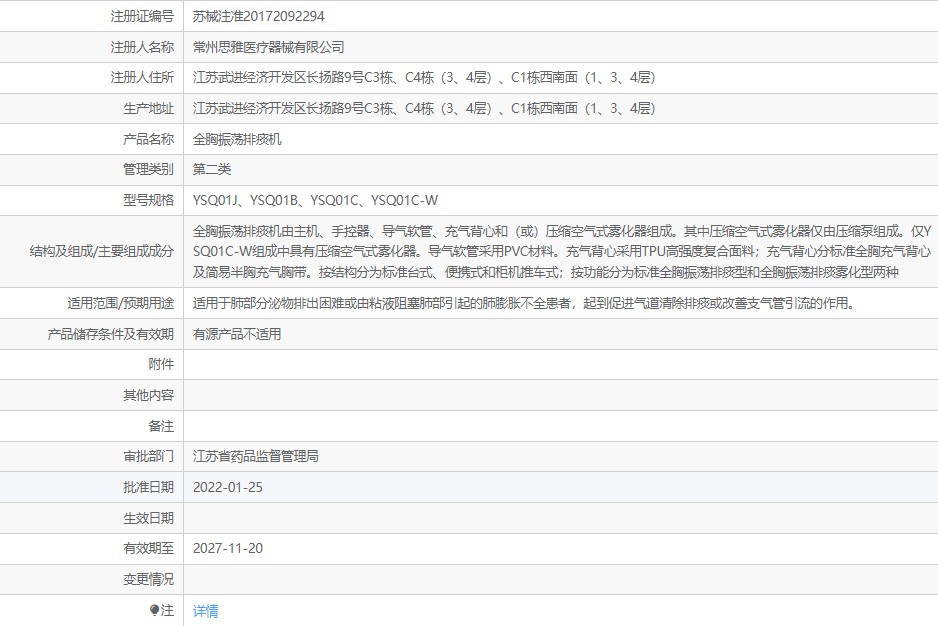Click the 其他内容 label
The image size is (938, 626).
[148, 395]
